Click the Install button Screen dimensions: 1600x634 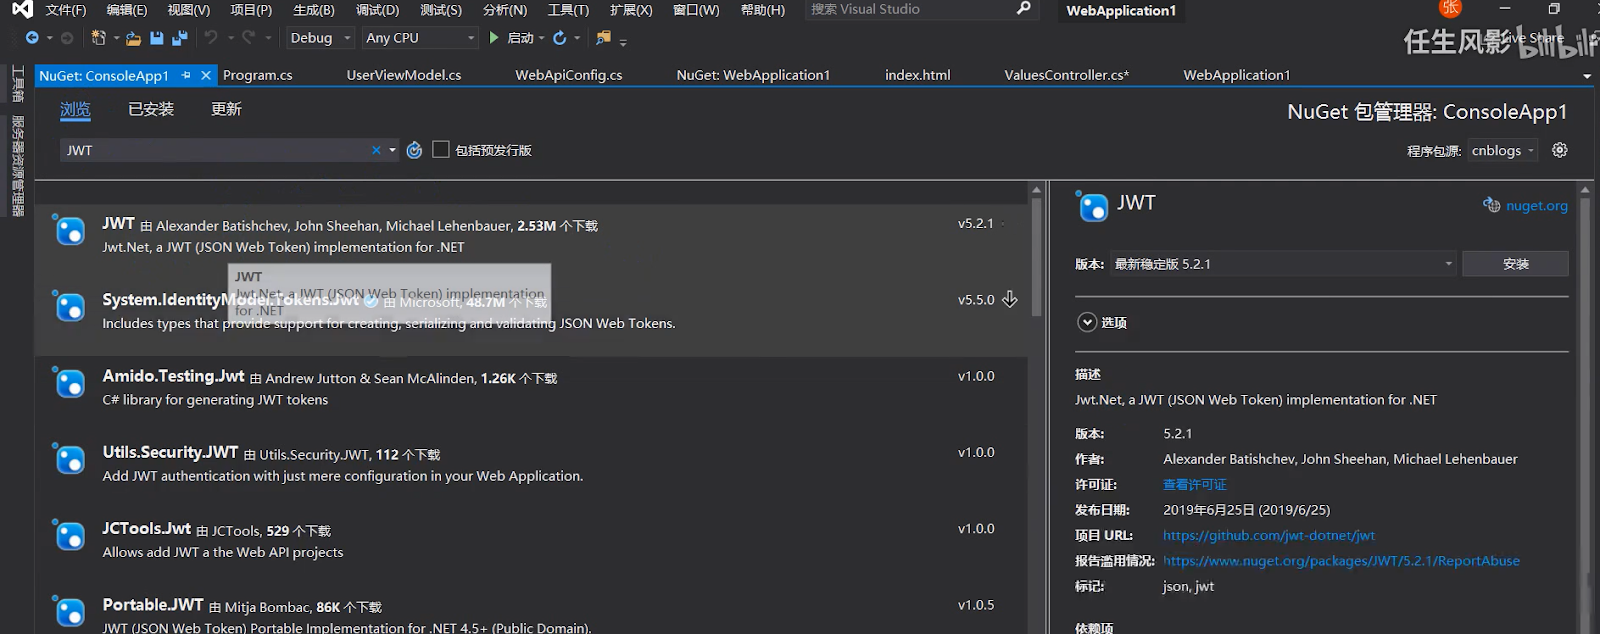1515,264
